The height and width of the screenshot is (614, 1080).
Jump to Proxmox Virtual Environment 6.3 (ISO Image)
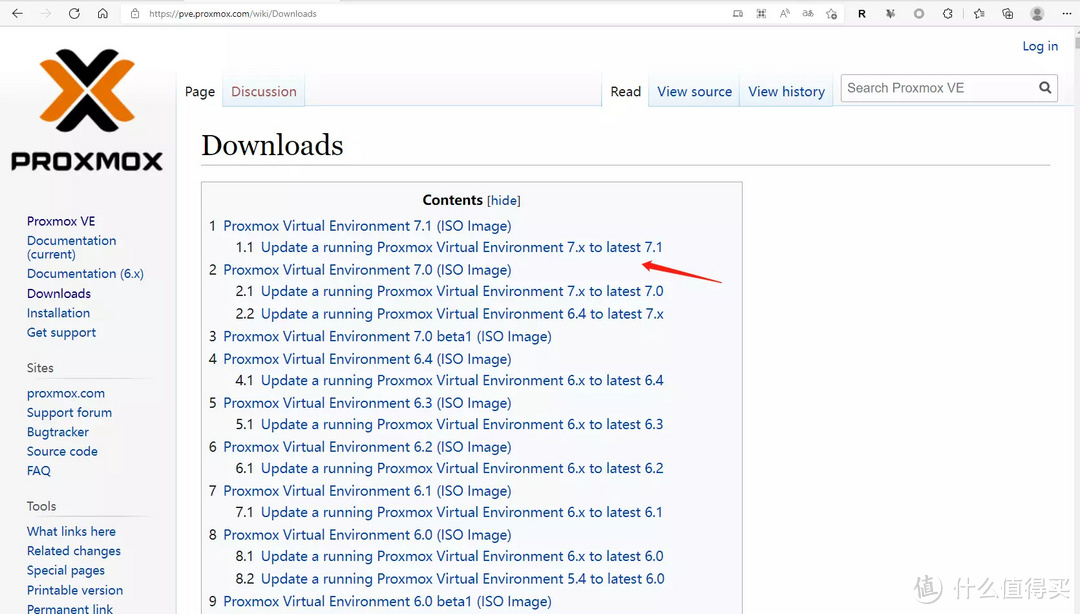click(367, 403)
